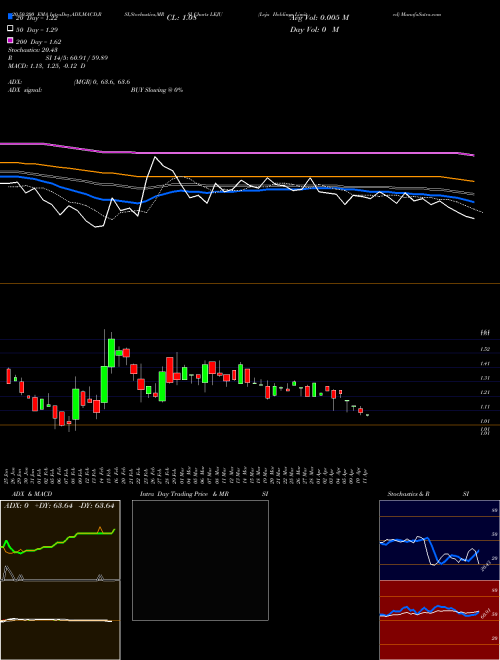Click the 'SI 14/3: 60.91 / 59.89' value
Screen dimensions: 500x660
coord(77,58)
